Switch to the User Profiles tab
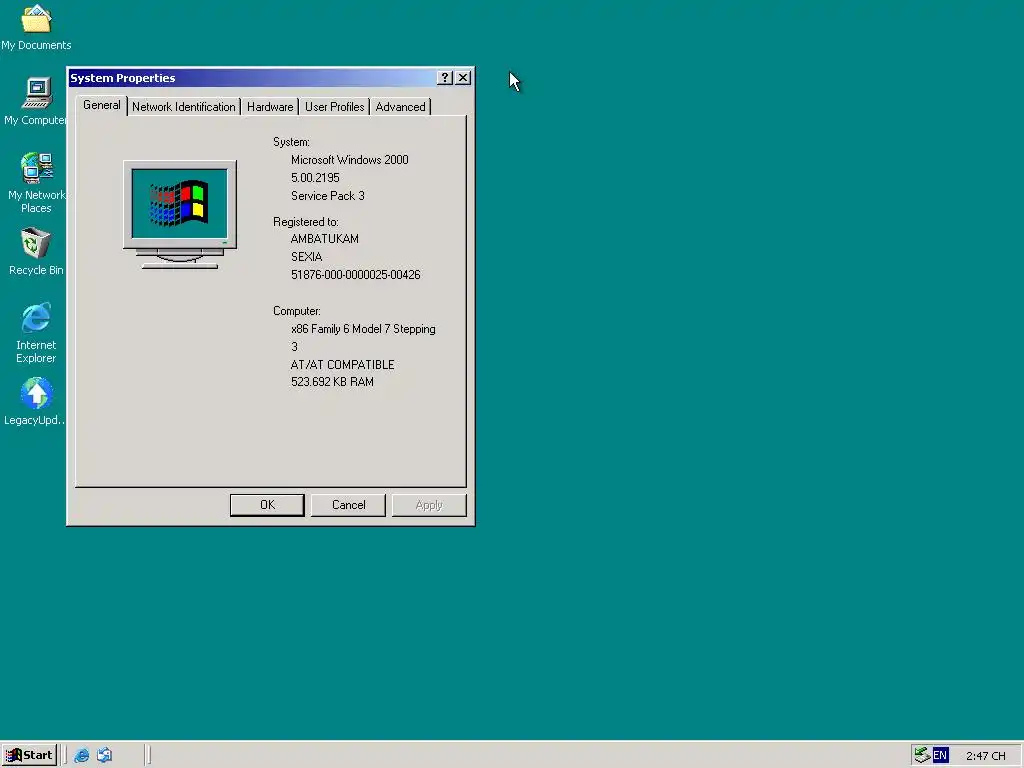Image resolution: width=1024 pixels, height=768 pixels. [x=334, y=107]
